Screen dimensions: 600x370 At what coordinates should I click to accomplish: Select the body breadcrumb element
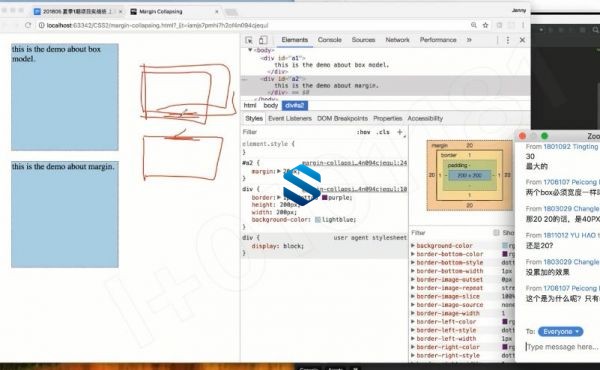270,105
